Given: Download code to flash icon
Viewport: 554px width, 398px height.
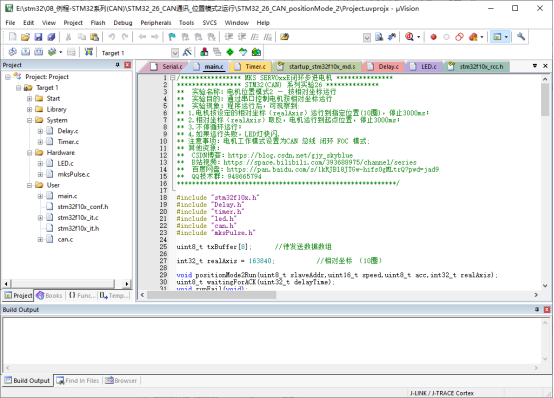Looking at the screenshot, I should (x=89, y=52).
